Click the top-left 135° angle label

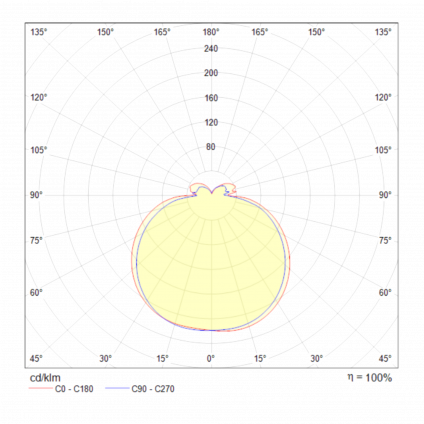39,32
